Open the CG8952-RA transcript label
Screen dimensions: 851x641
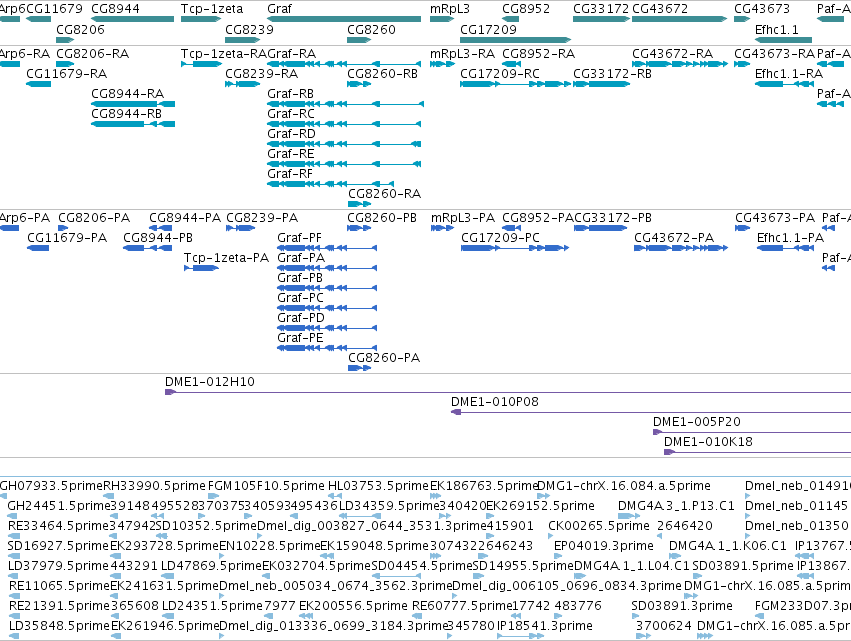(x=538, y=53)
